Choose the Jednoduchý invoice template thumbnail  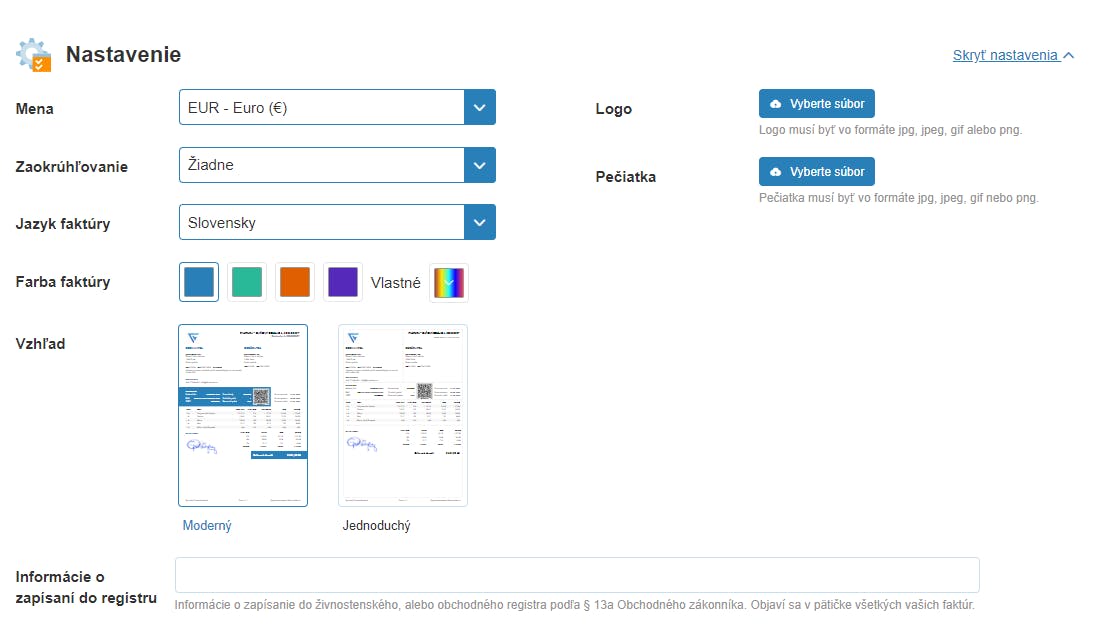coord(403,415)
